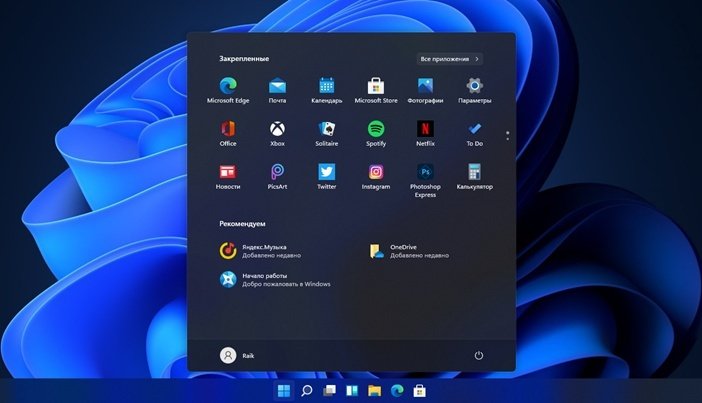The image size is (702, 403).
Task: Click the Start button on taskbar
Action: 284,390
